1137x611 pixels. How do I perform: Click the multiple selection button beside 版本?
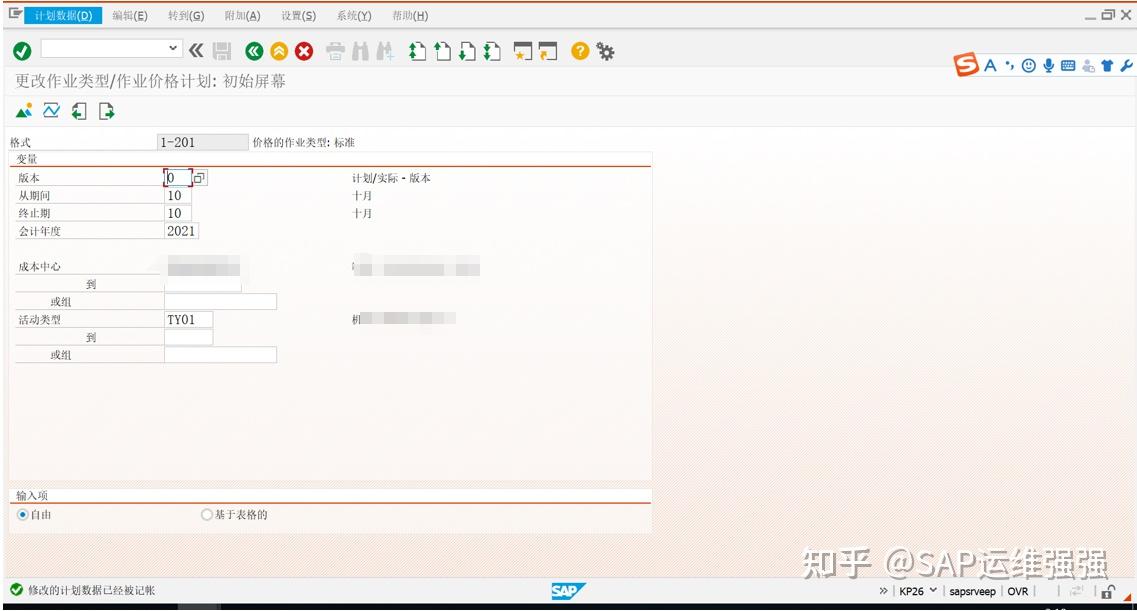click(x=198, y=176)
